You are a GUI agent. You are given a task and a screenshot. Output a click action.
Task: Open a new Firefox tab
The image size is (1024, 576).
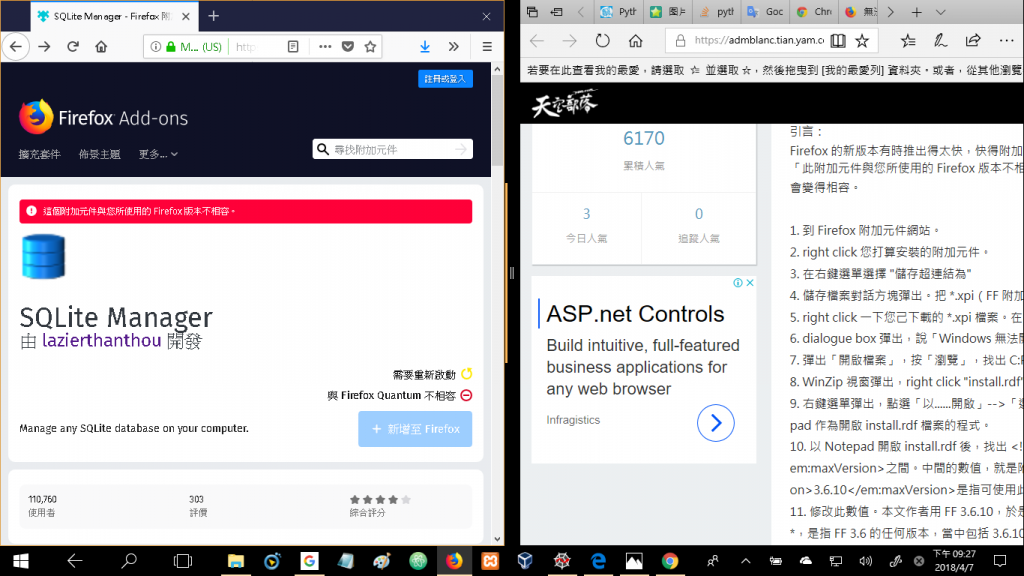pyautogui.click(x=214, y=16)
